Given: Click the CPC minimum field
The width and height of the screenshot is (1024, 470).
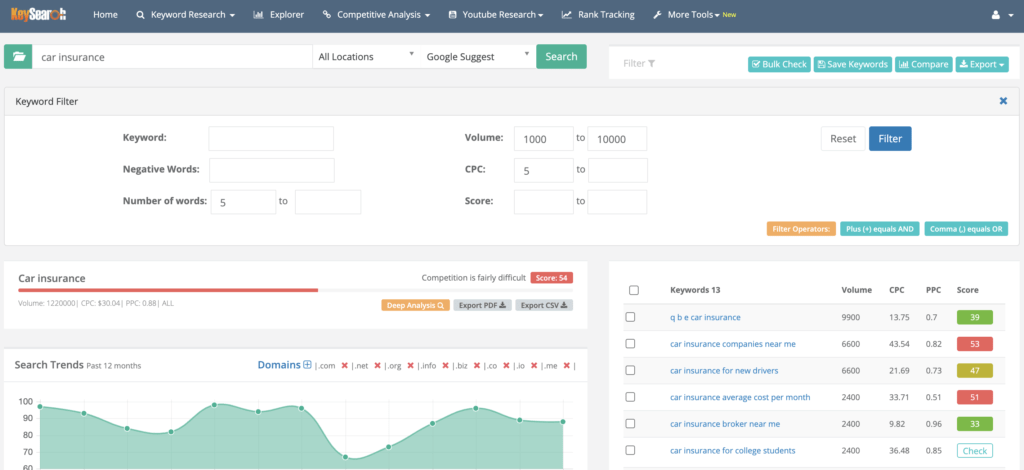Looking at the screenshot, I should point(544,170).
